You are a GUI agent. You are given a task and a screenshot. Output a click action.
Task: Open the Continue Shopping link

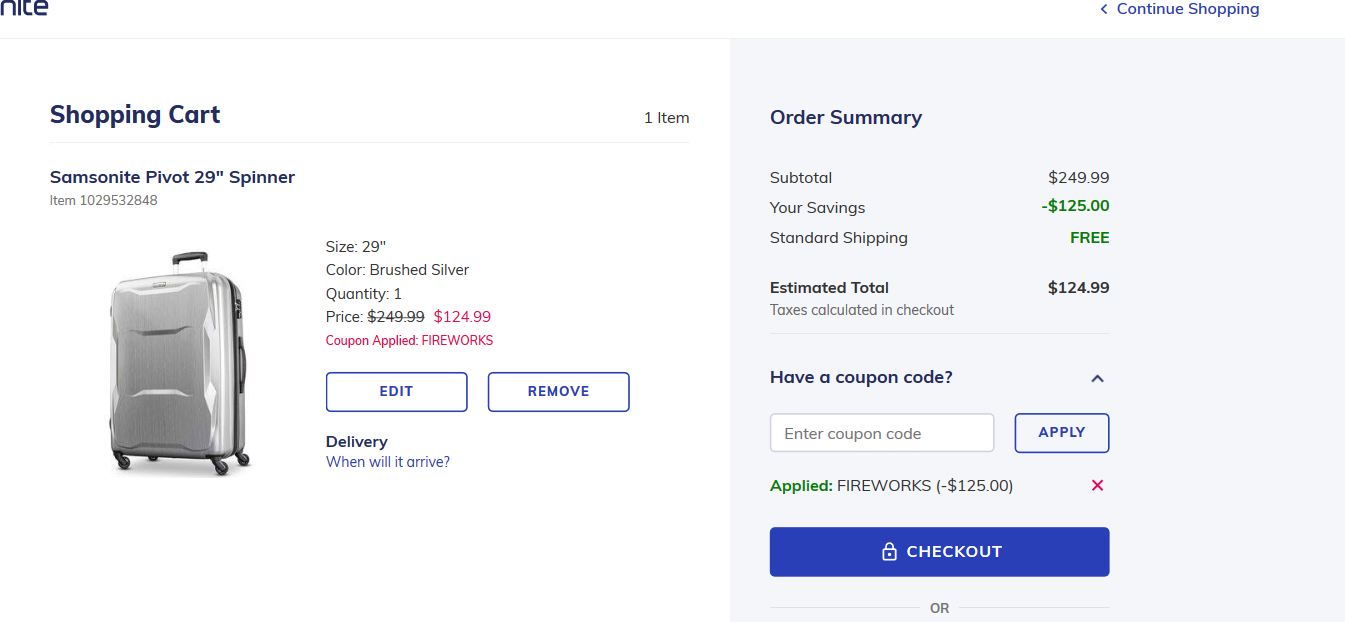[x=1187, y=9]
